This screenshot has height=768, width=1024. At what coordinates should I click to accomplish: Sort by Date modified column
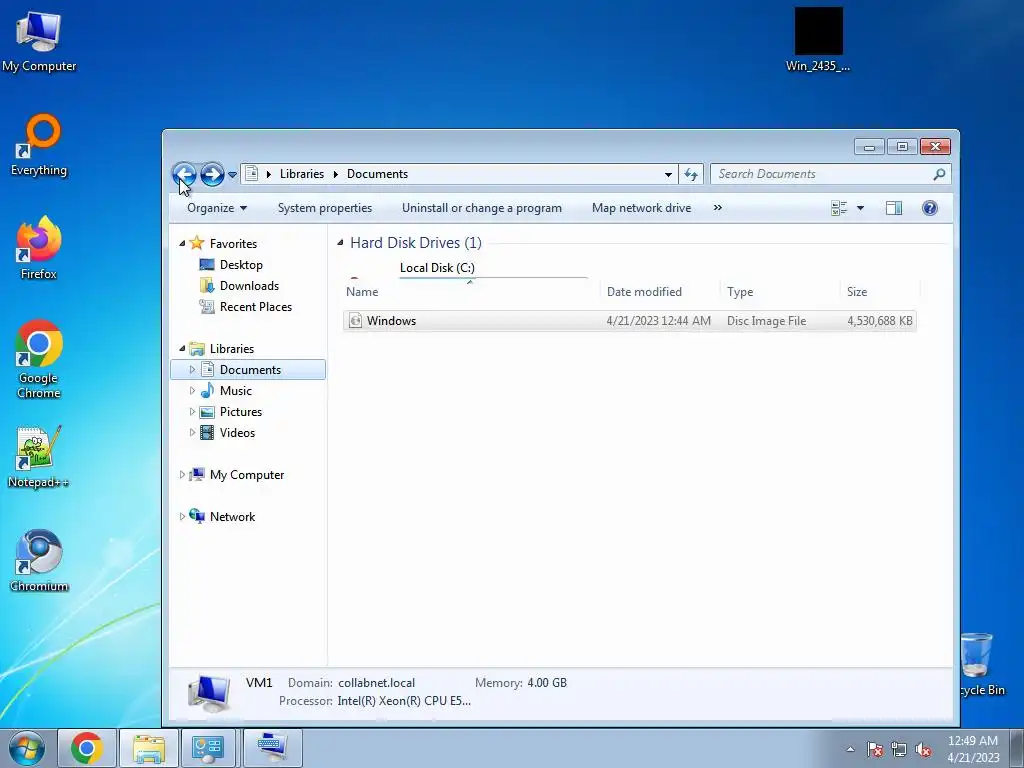coord(660,292)
